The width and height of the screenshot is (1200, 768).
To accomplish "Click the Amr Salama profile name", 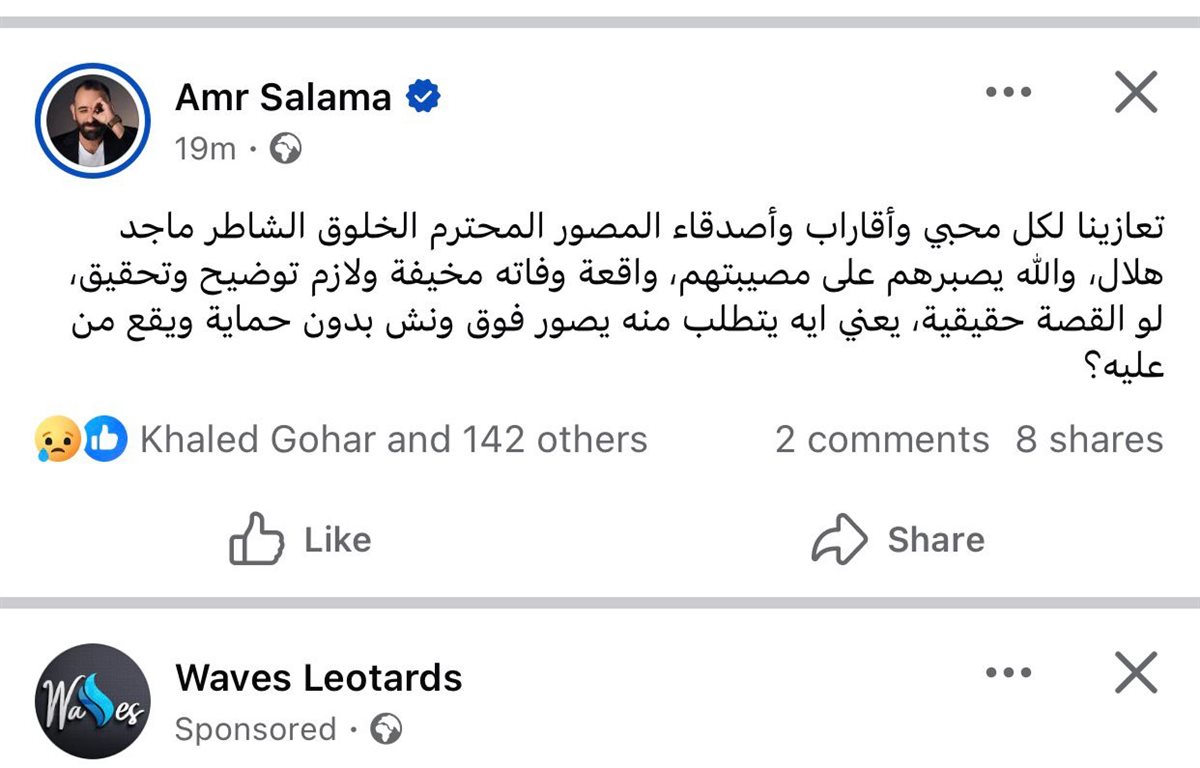I will tap(283, 97).
